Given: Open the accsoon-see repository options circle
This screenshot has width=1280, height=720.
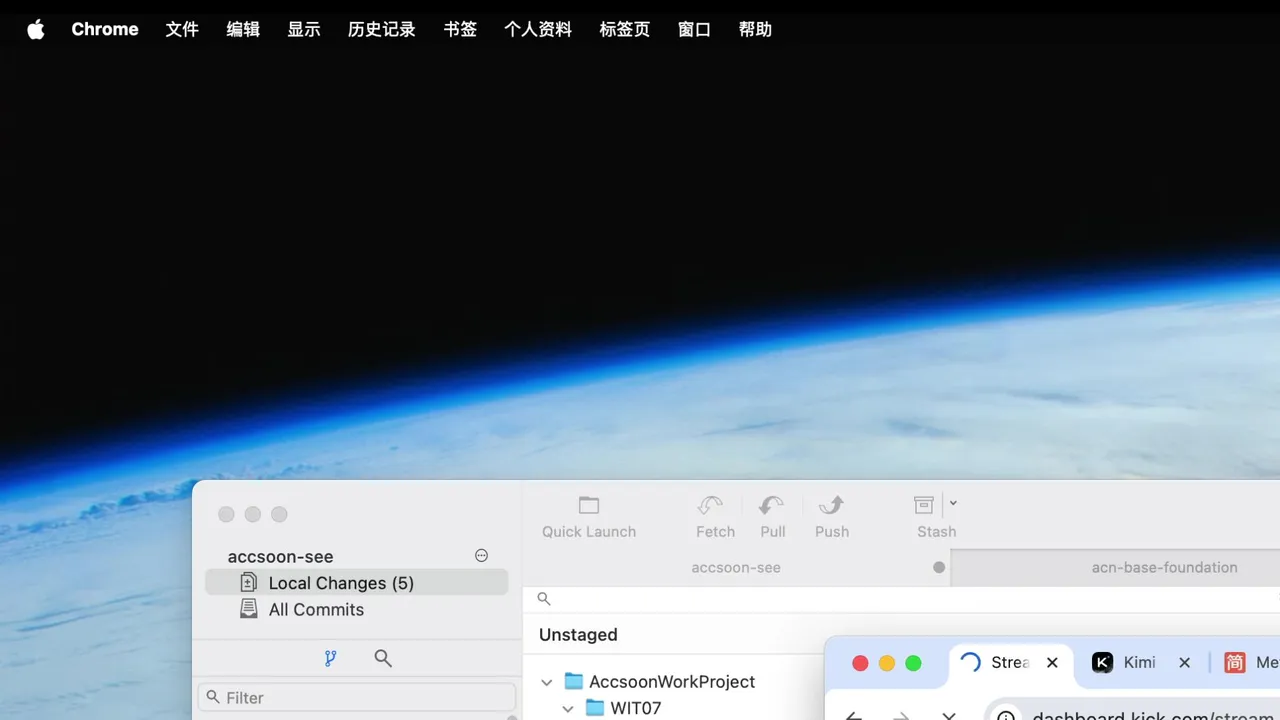Looking at the screenshot, I should pyautogui.click(x=481, y=555).
